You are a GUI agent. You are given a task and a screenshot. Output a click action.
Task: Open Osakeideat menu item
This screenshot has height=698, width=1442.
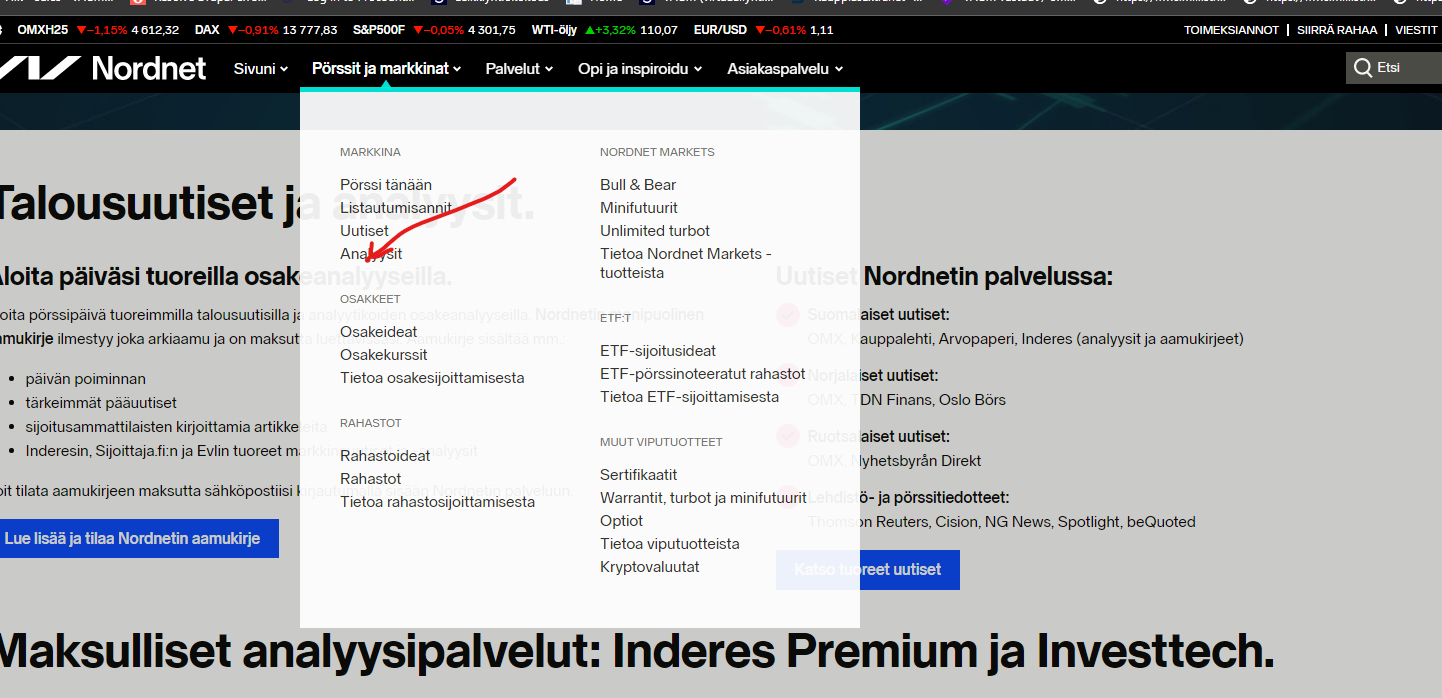pos(379,332)
